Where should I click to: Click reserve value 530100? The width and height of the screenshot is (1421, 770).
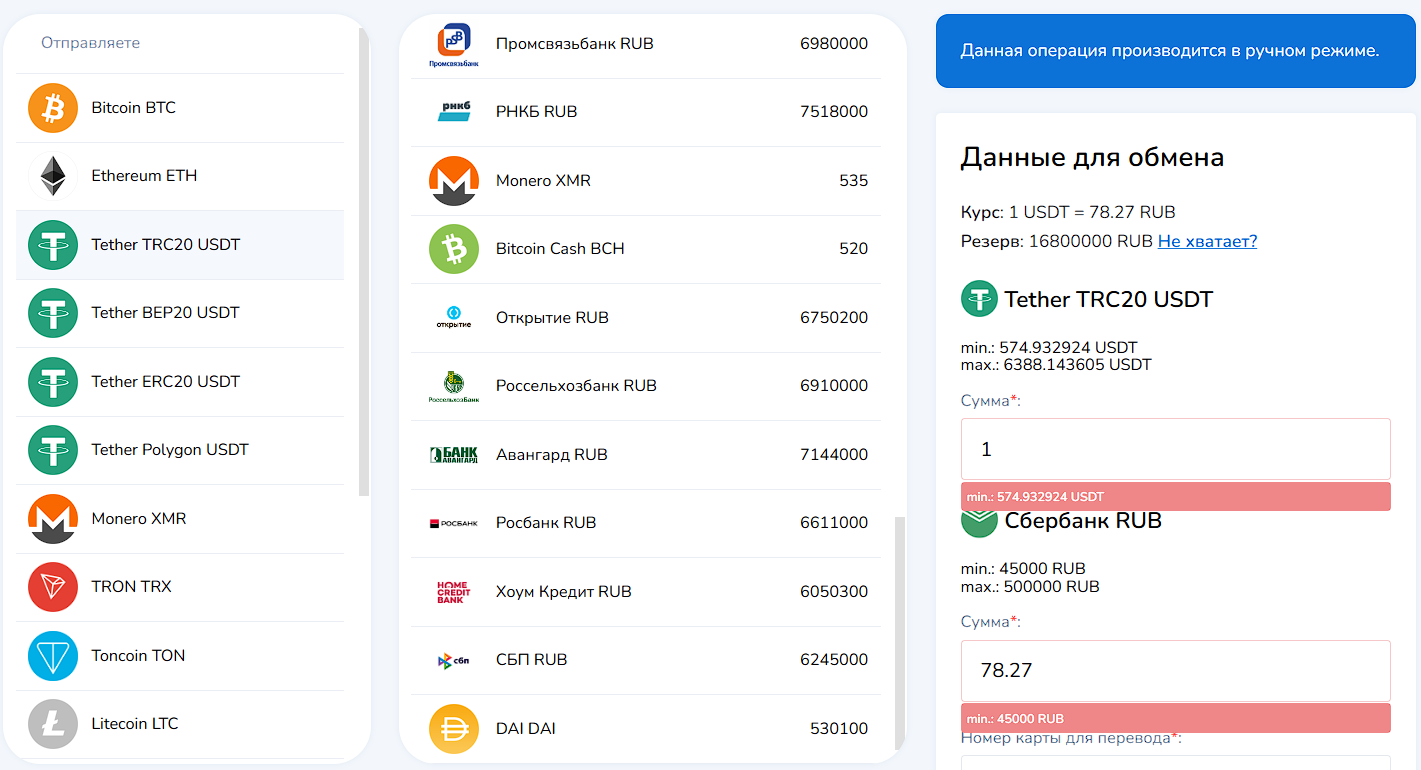tap(838, 729)
